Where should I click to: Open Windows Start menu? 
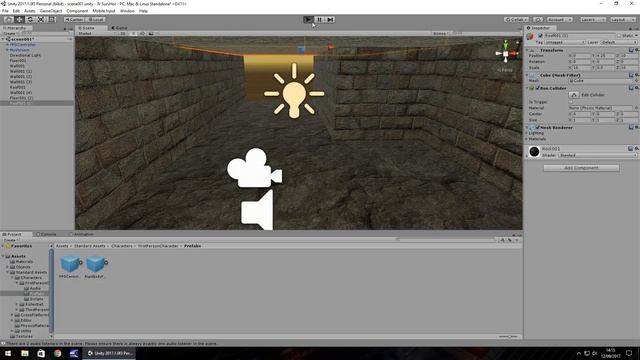[x=8, y=353]
